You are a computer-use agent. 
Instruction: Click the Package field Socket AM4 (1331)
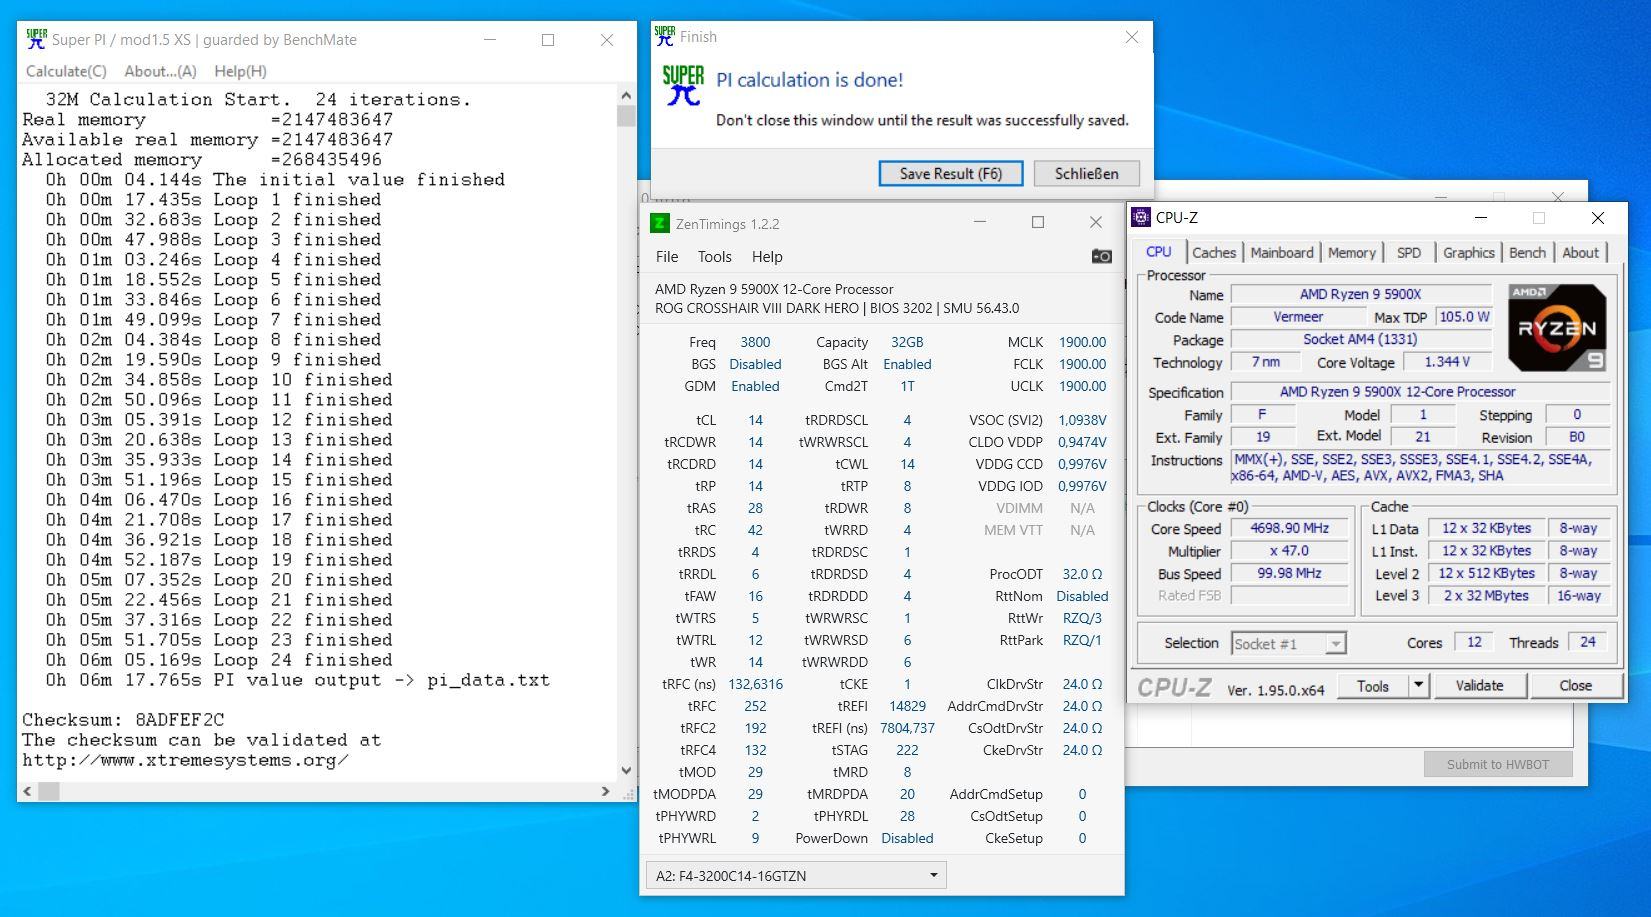point(1360,339)
